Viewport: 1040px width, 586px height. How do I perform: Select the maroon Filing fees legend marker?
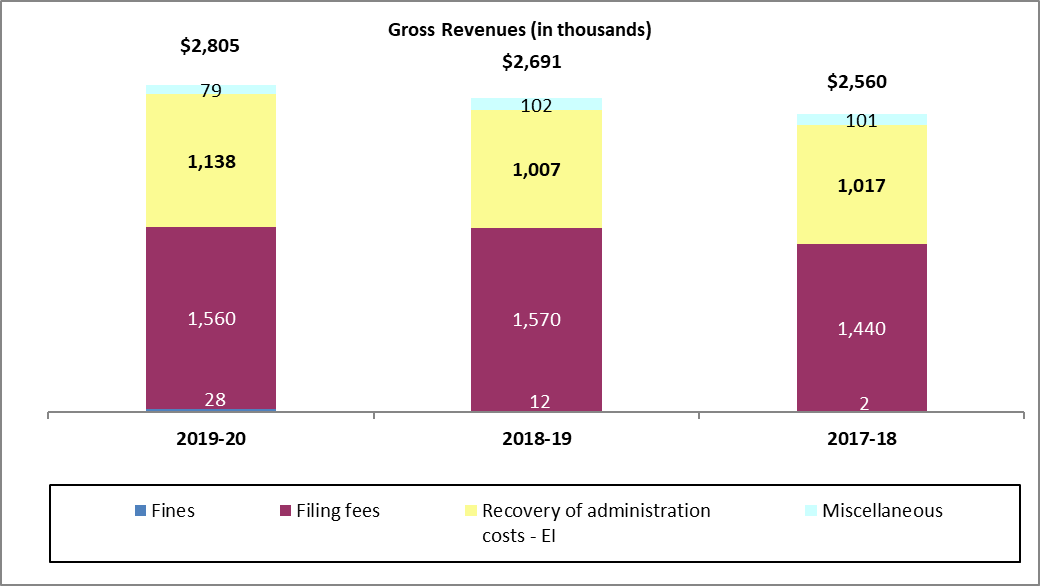pyautogui.click(x=284, y=510)
